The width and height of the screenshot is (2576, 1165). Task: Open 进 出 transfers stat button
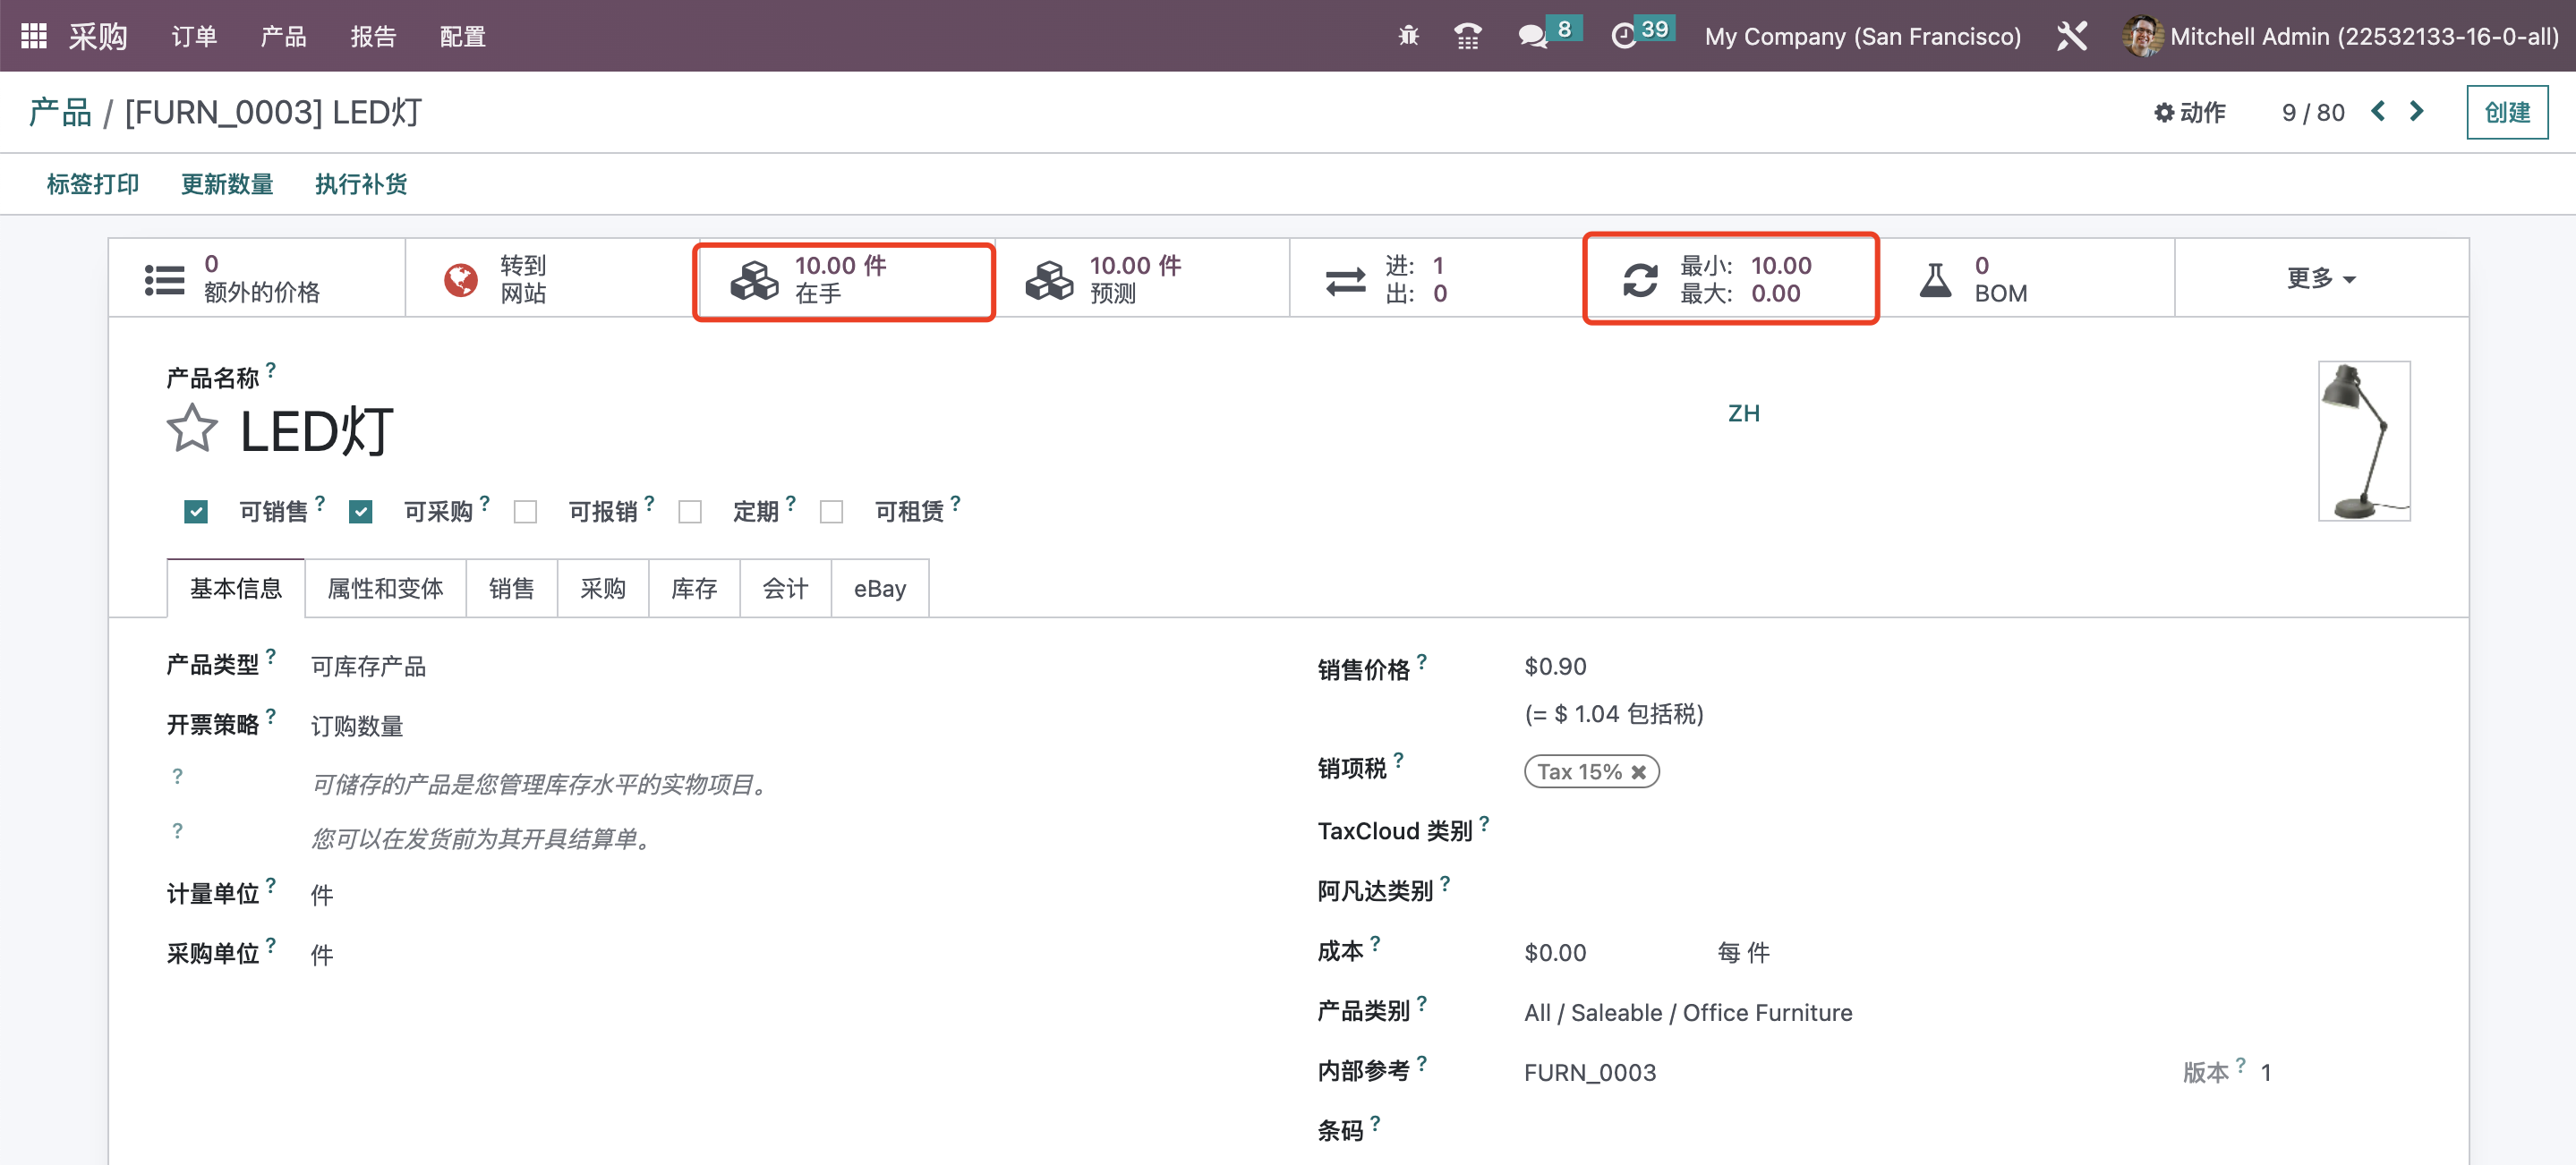[1437, 278]
